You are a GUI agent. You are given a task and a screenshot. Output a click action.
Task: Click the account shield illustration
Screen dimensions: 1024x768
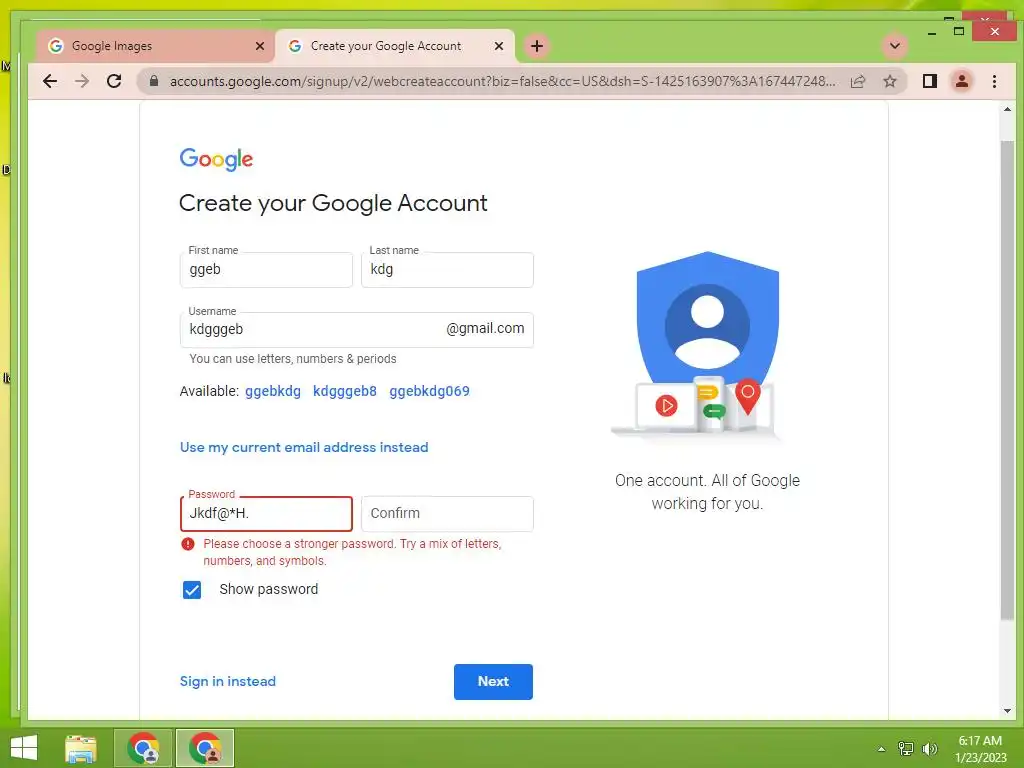pyautogui.click(x=707, y=345)
